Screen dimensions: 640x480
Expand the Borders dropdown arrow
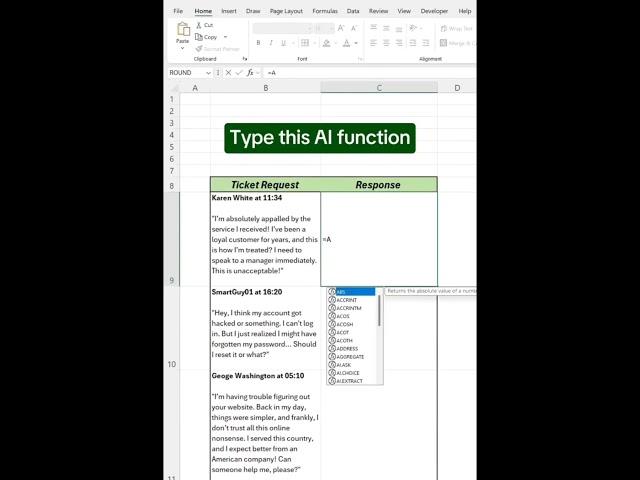[314, 43]
